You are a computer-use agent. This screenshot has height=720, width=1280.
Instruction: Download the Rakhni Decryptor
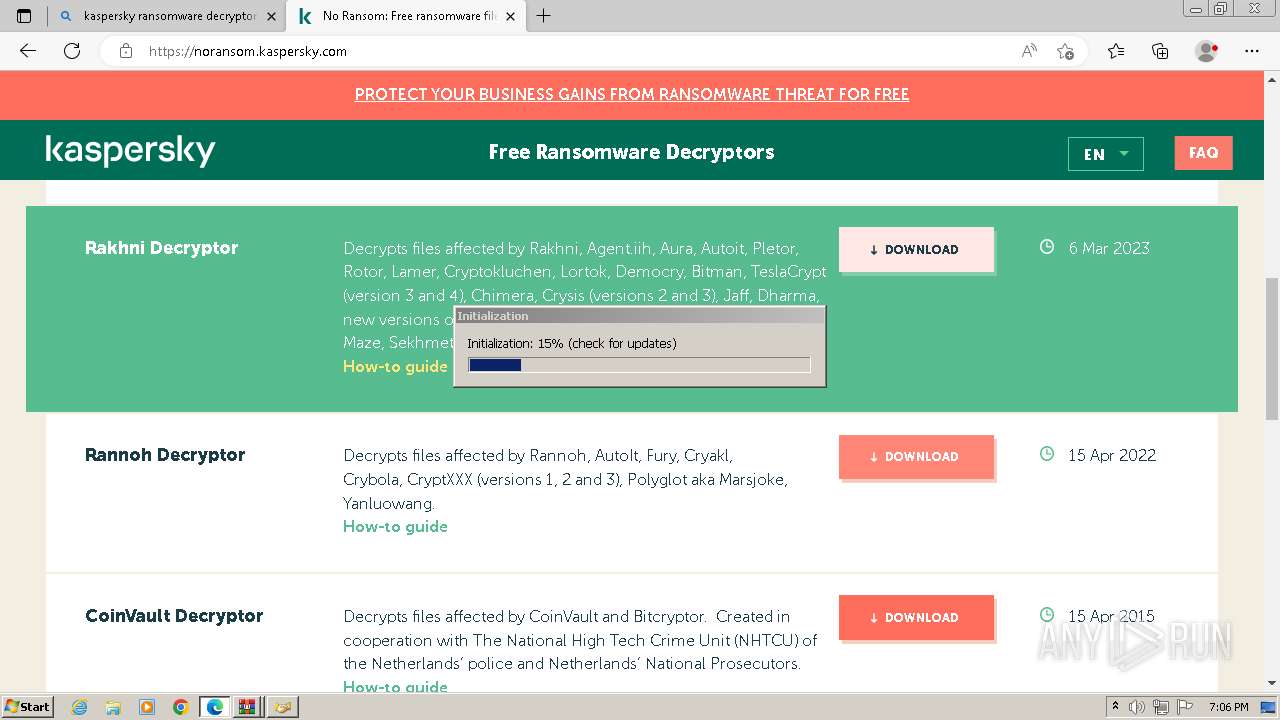pos(916,249)
